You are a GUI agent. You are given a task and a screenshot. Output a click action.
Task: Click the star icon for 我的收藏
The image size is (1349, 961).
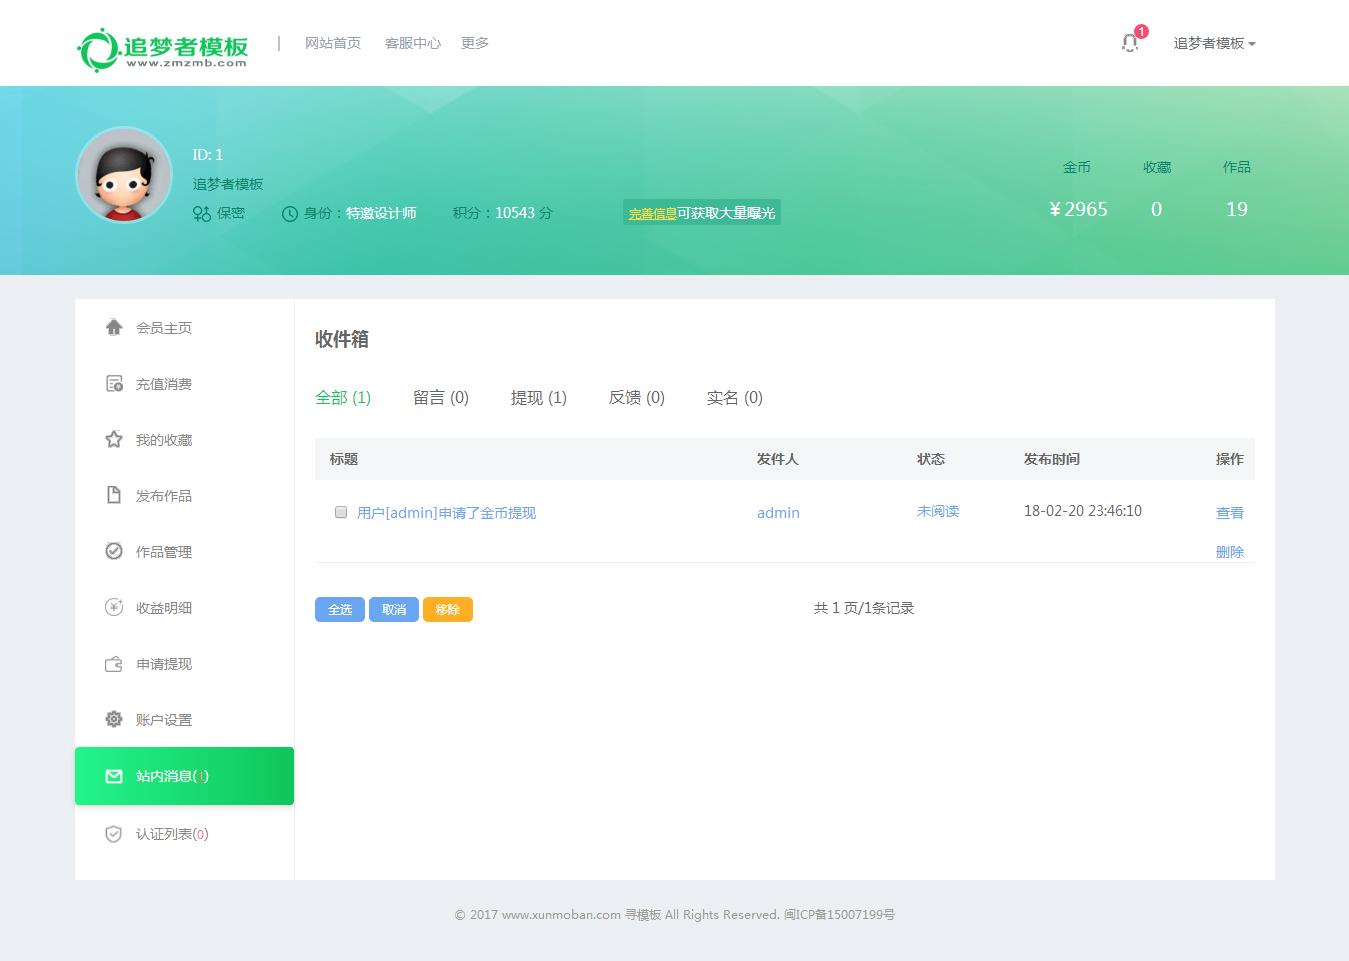click(114, 440)
